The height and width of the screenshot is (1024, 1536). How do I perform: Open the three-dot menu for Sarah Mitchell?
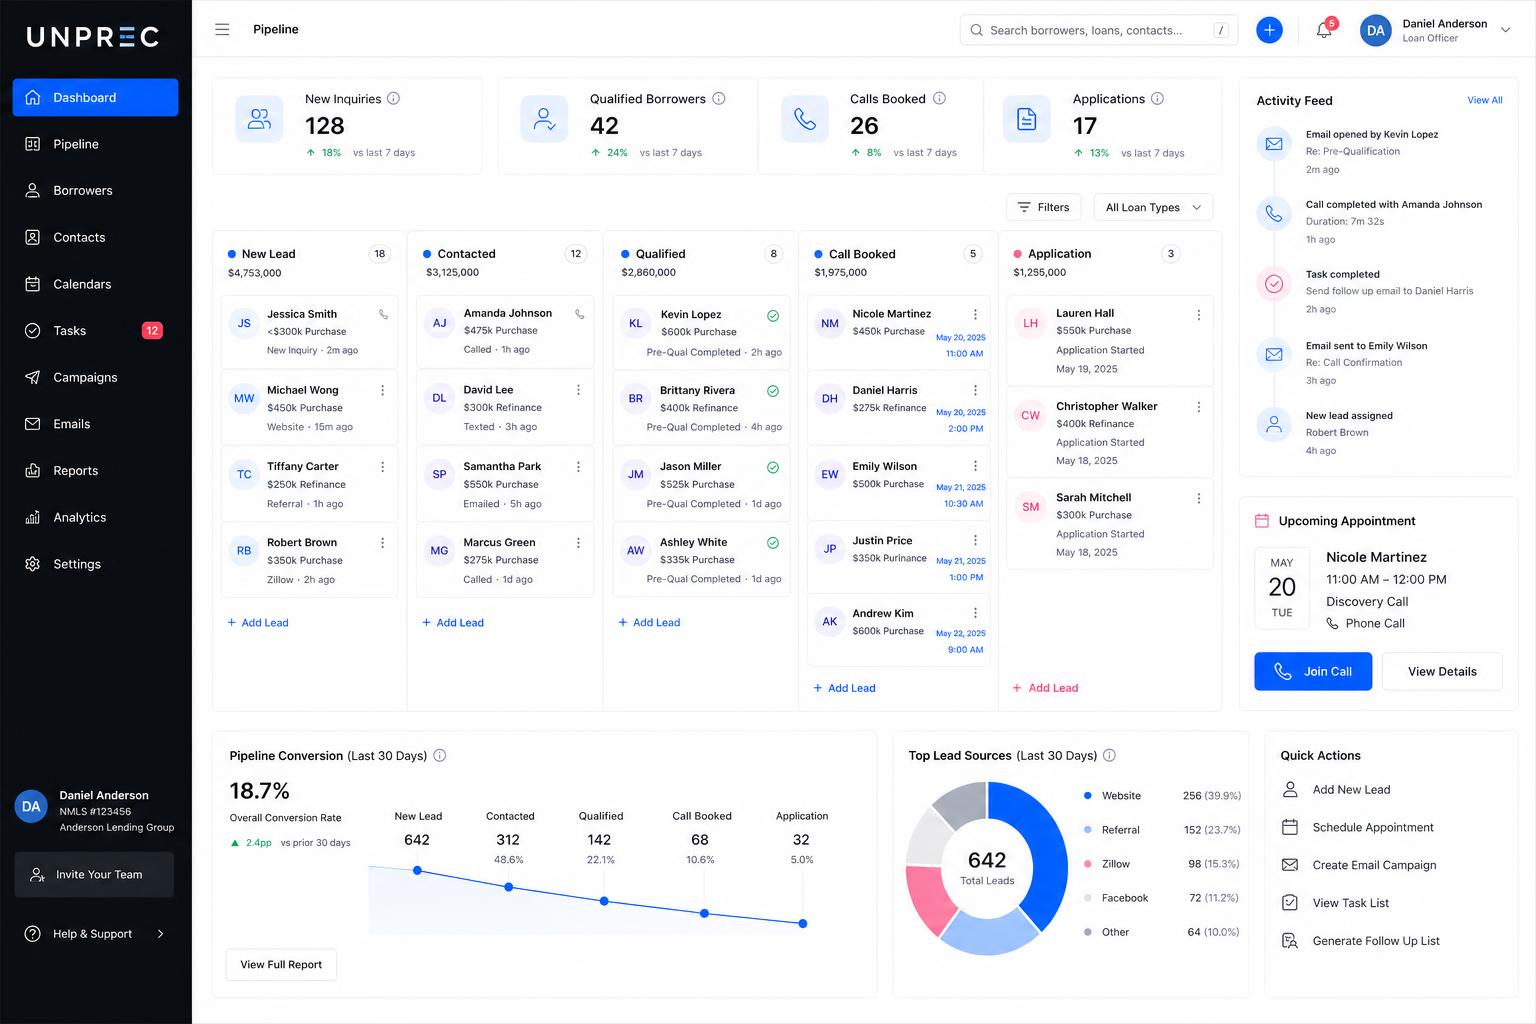point(1198,498)
